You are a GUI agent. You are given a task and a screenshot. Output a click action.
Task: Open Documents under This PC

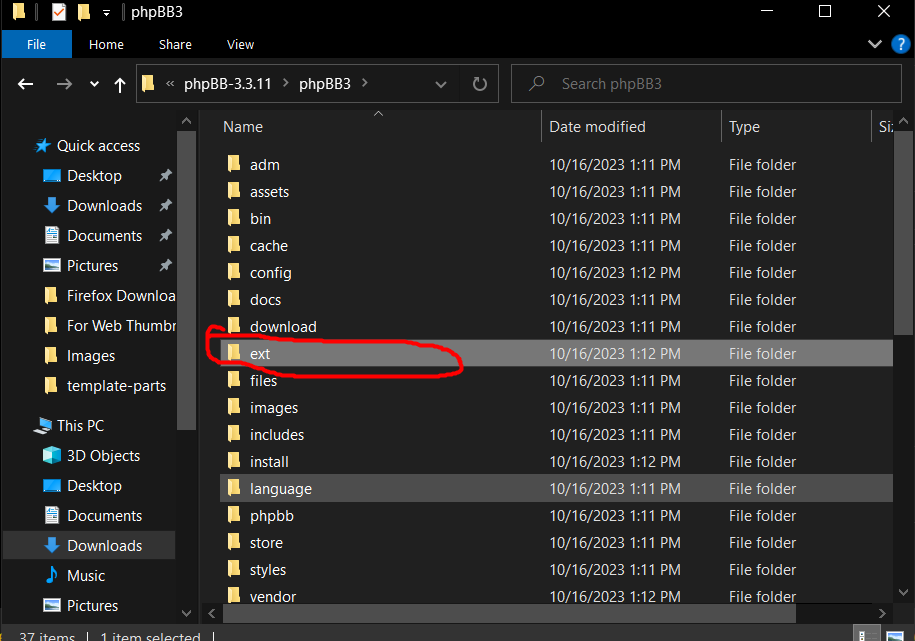point(104,516)
